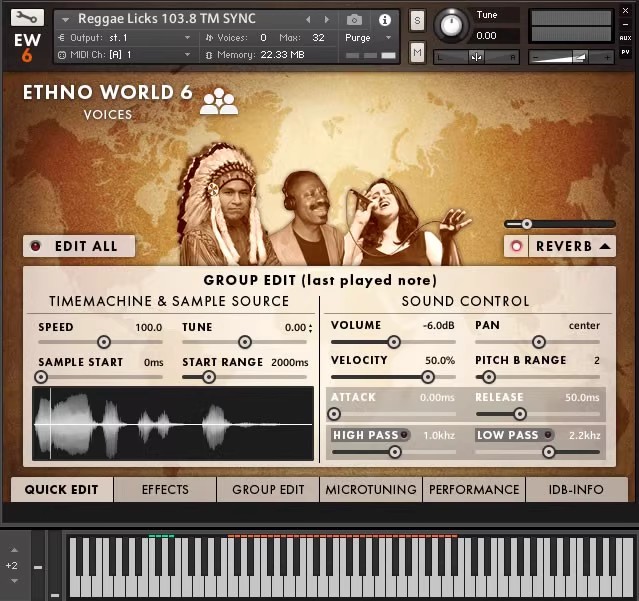Expand the Reverb preset arrow menu
Viewport: 639px width, 601px height.
(605, 246)
